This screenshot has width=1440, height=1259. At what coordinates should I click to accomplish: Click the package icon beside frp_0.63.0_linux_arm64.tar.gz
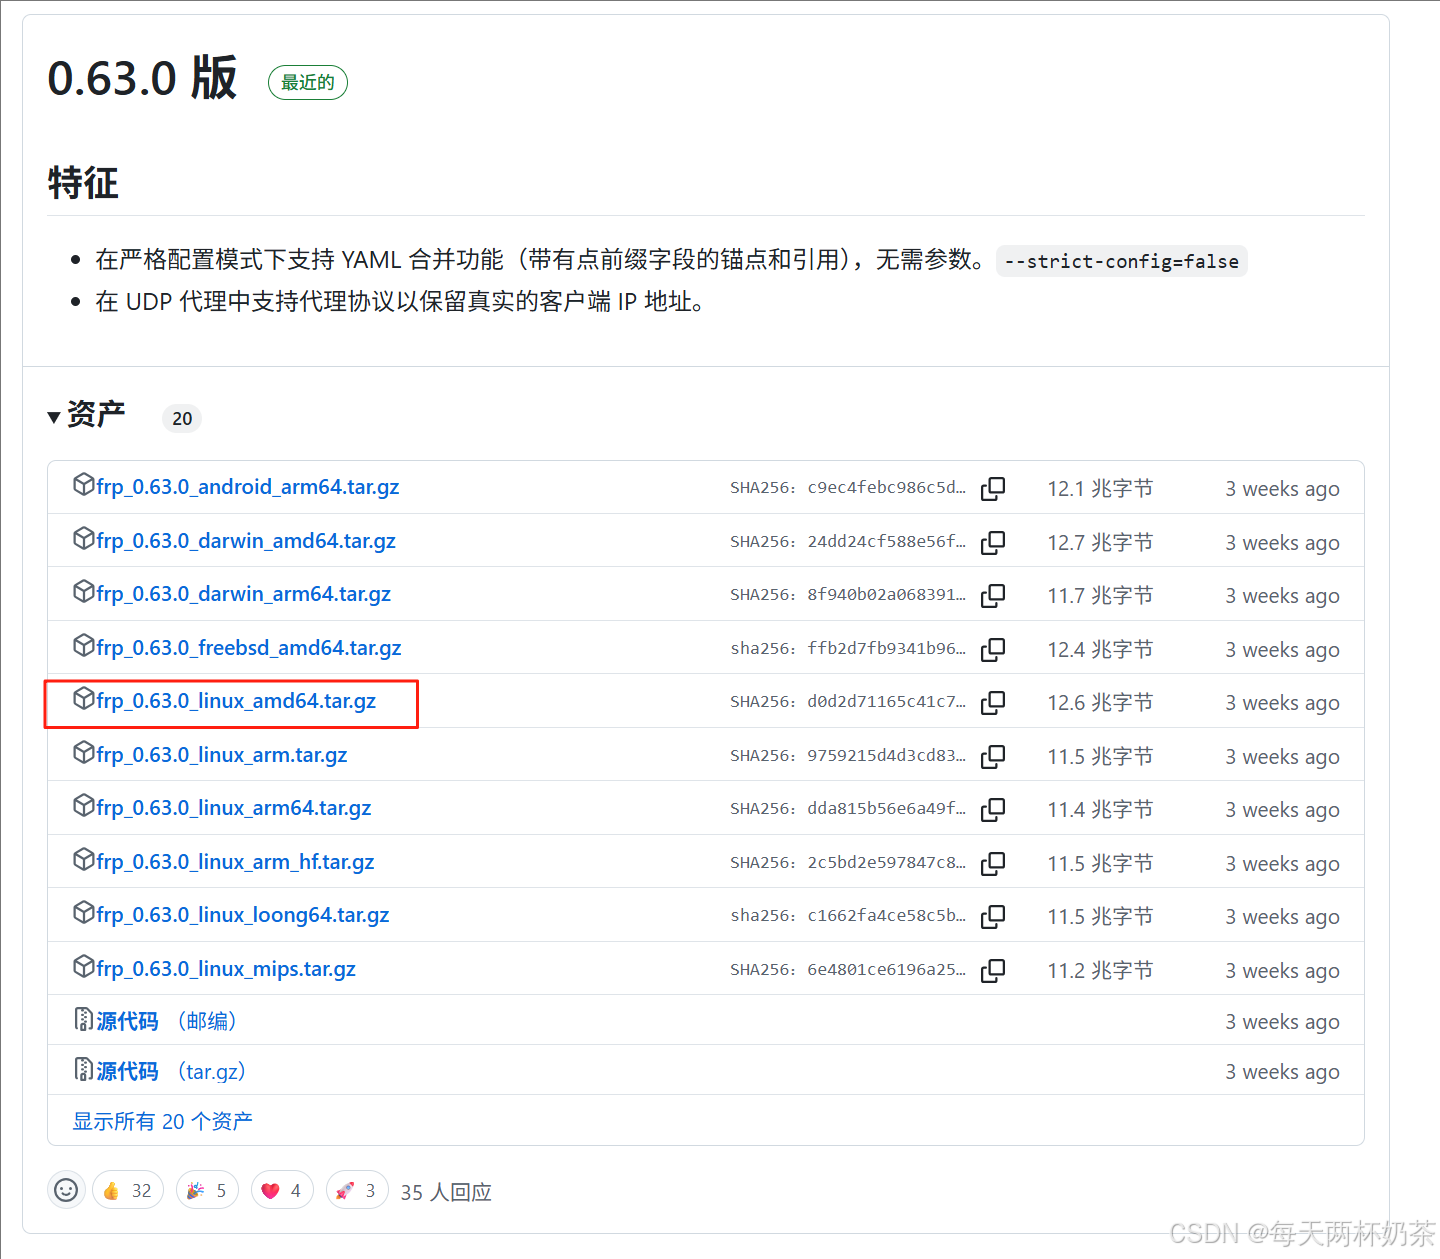tap(84, 805)
